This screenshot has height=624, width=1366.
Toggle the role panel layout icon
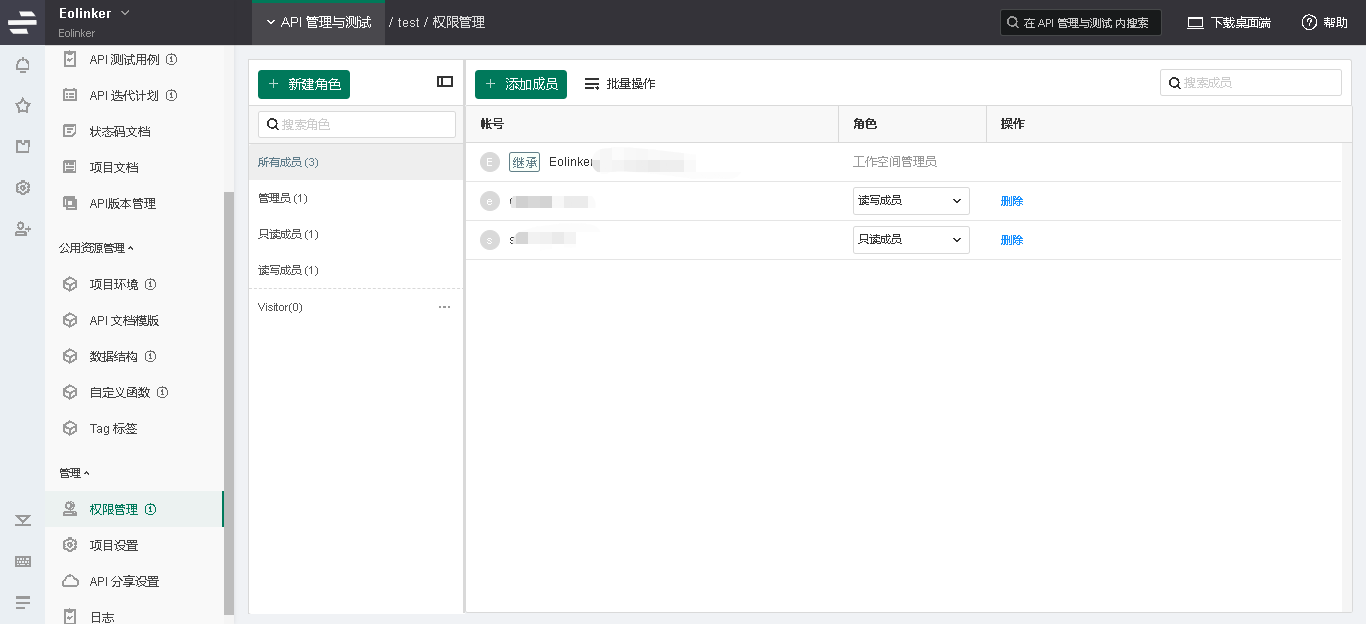coord(445,82)
